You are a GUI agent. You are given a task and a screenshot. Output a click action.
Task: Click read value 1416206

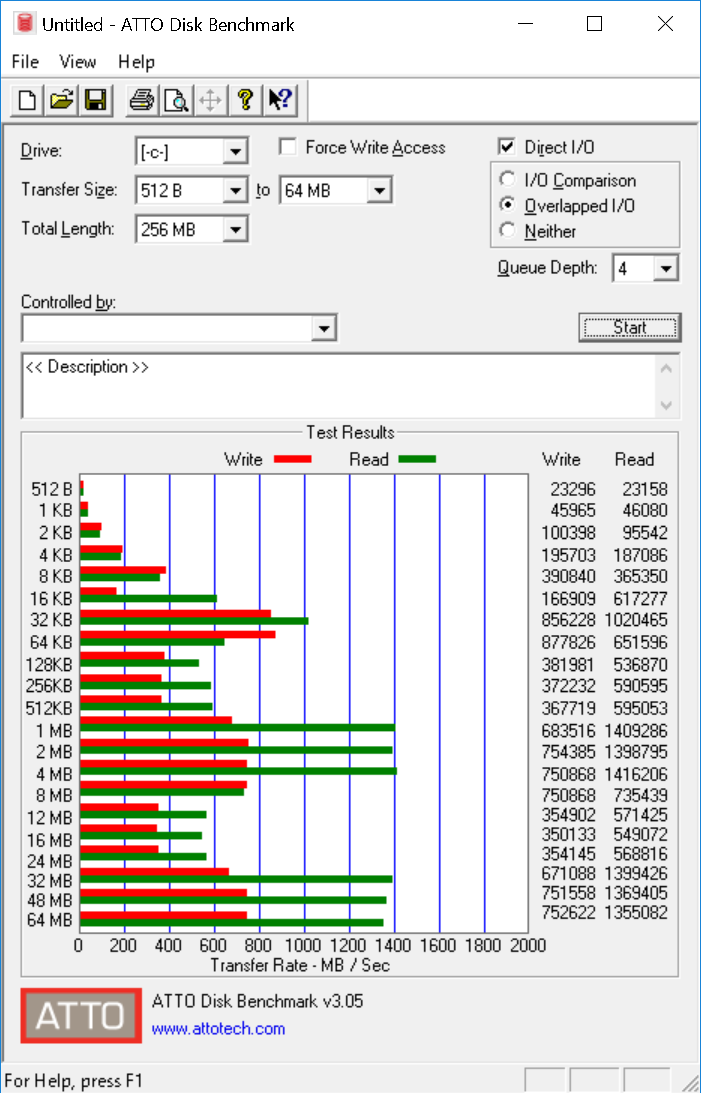[636, 774]
